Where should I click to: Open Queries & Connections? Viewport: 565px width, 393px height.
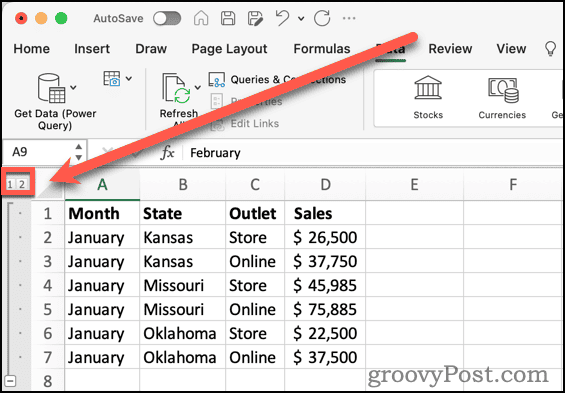(x=277, y=80)
